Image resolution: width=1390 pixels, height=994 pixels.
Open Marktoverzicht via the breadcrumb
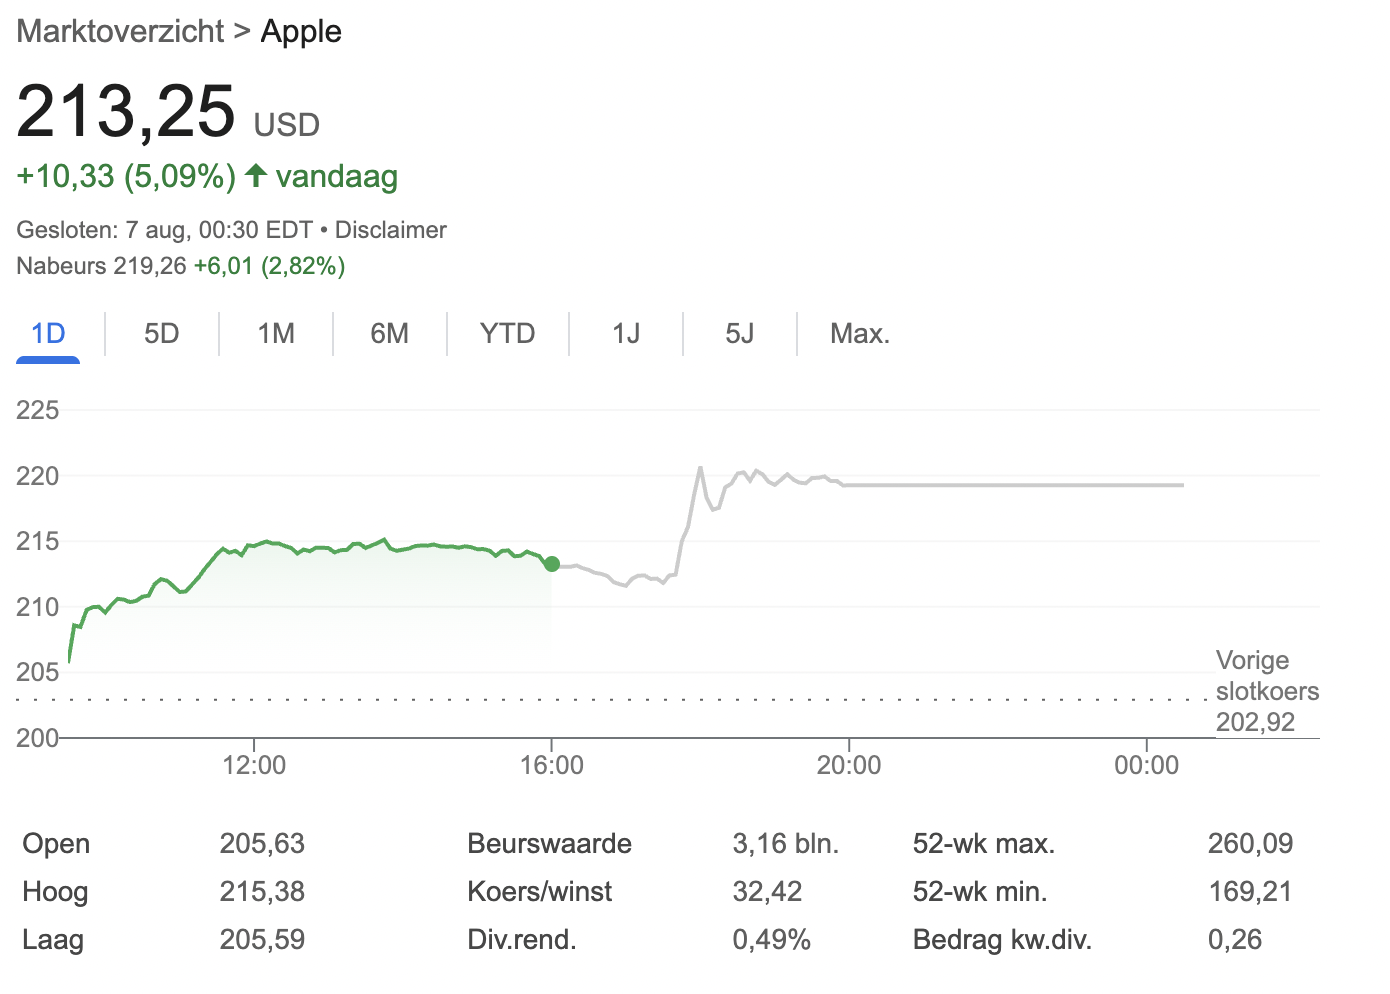point(119,31)
